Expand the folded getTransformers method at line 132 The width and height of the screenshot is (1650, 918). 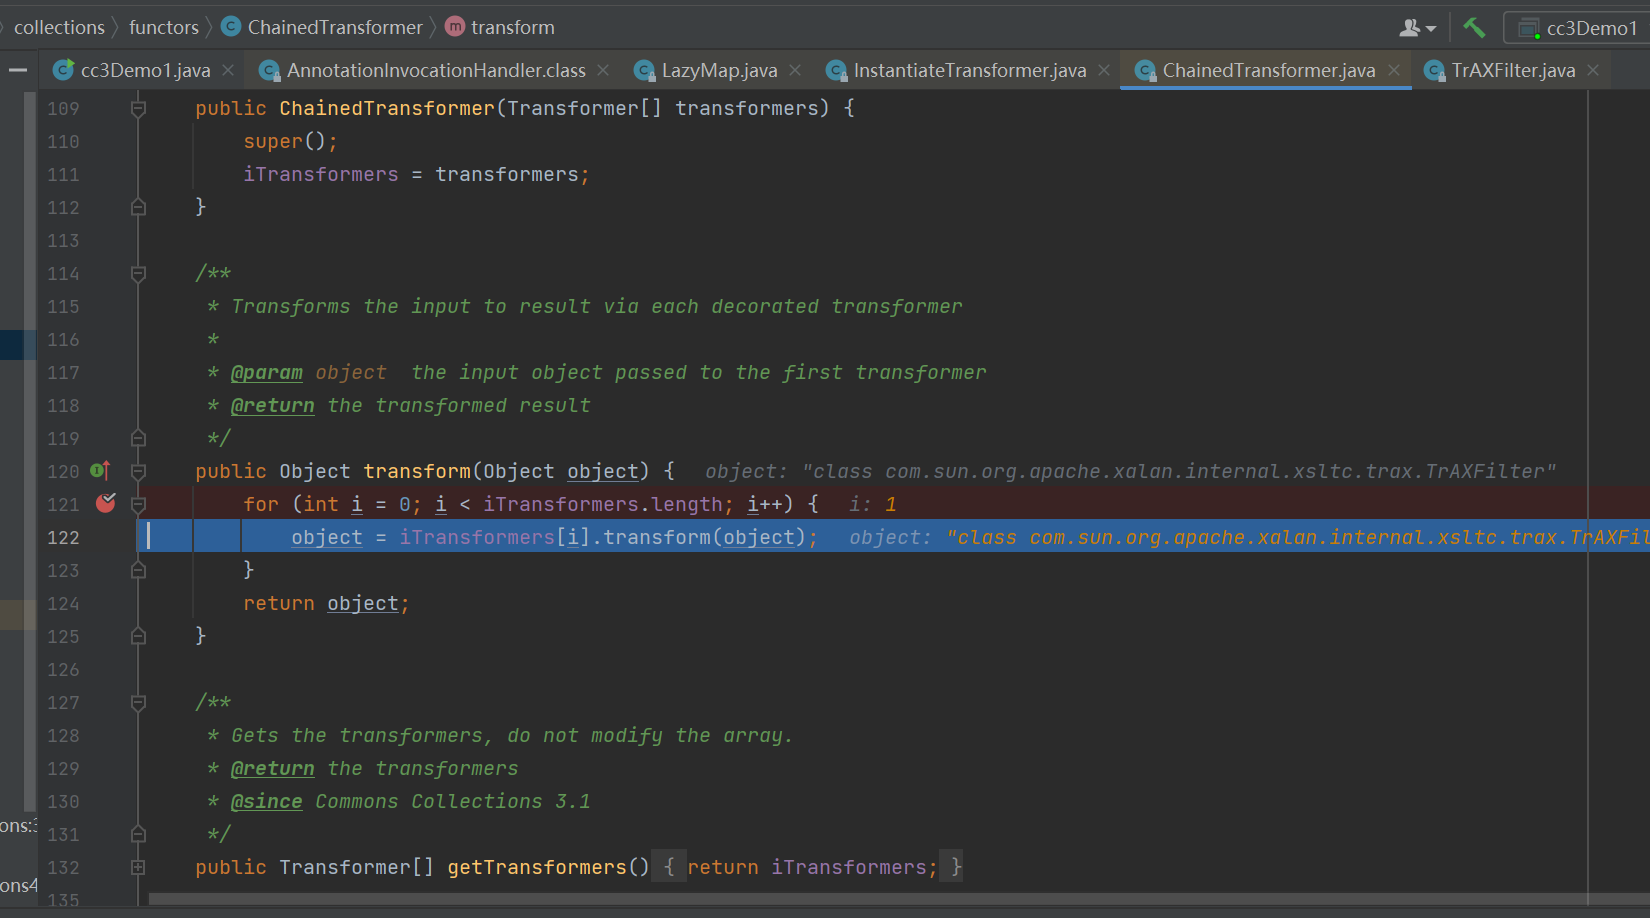(x=138, y=867)
